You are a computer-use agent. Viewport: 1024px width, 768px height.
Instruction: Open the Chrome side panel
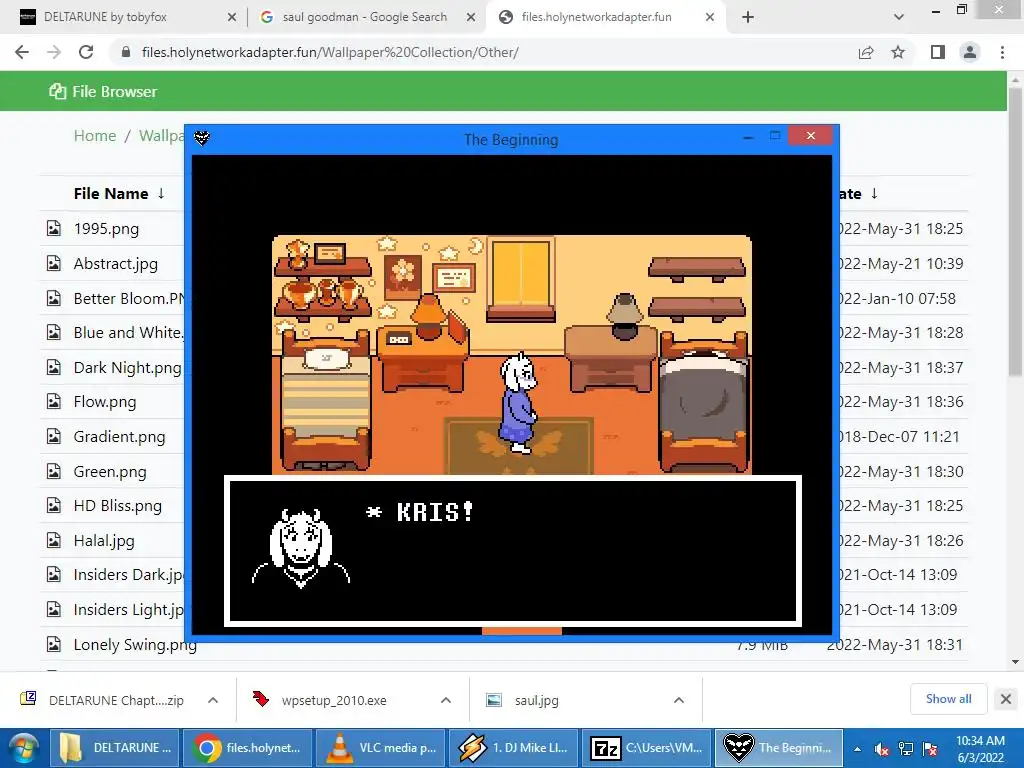[938, 52]
